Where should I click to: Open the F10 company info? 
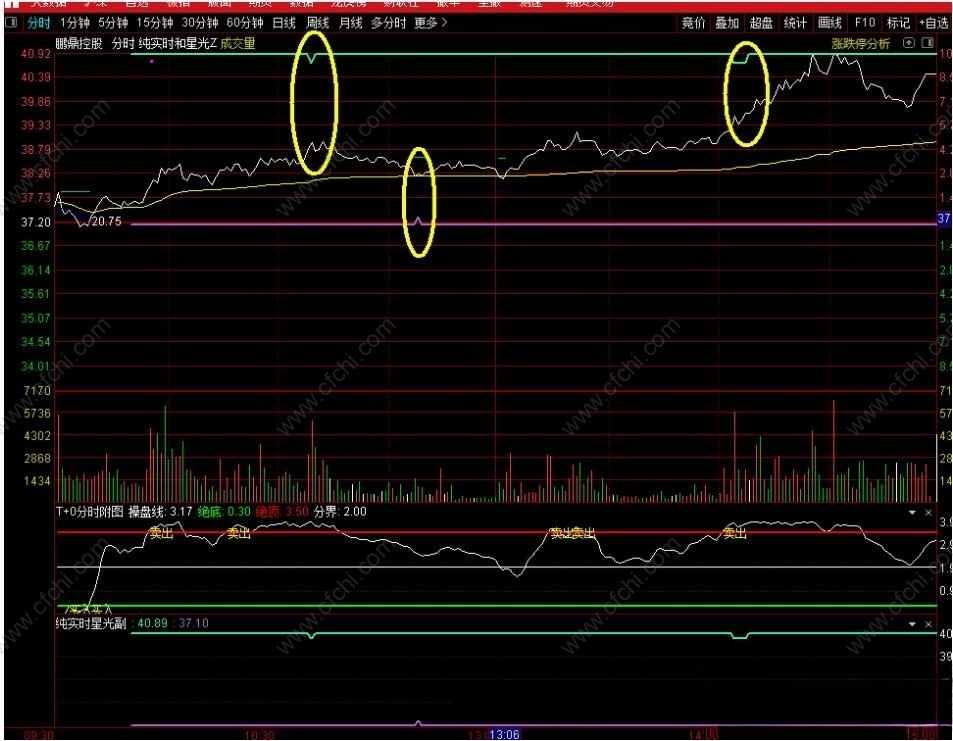(864, 23)
